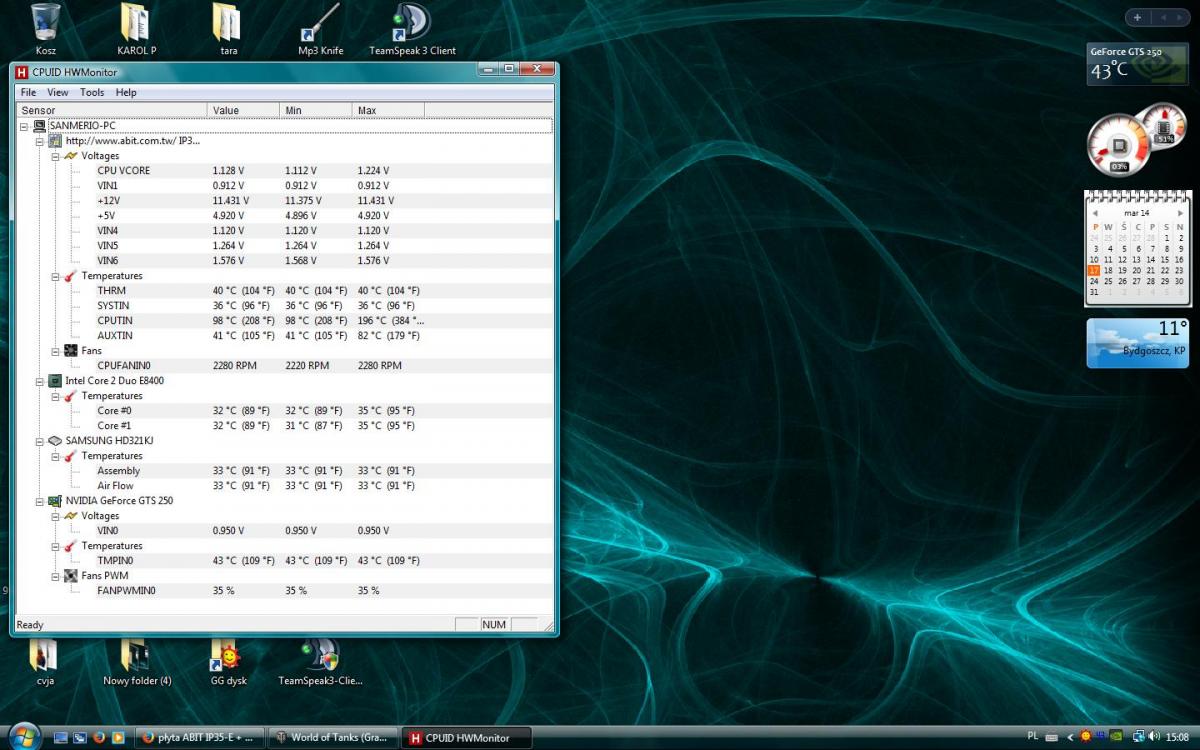Select the TMPIN0 GPU temperature row
The width and height of the screenshot is (1200, 750).
(285, 561)
